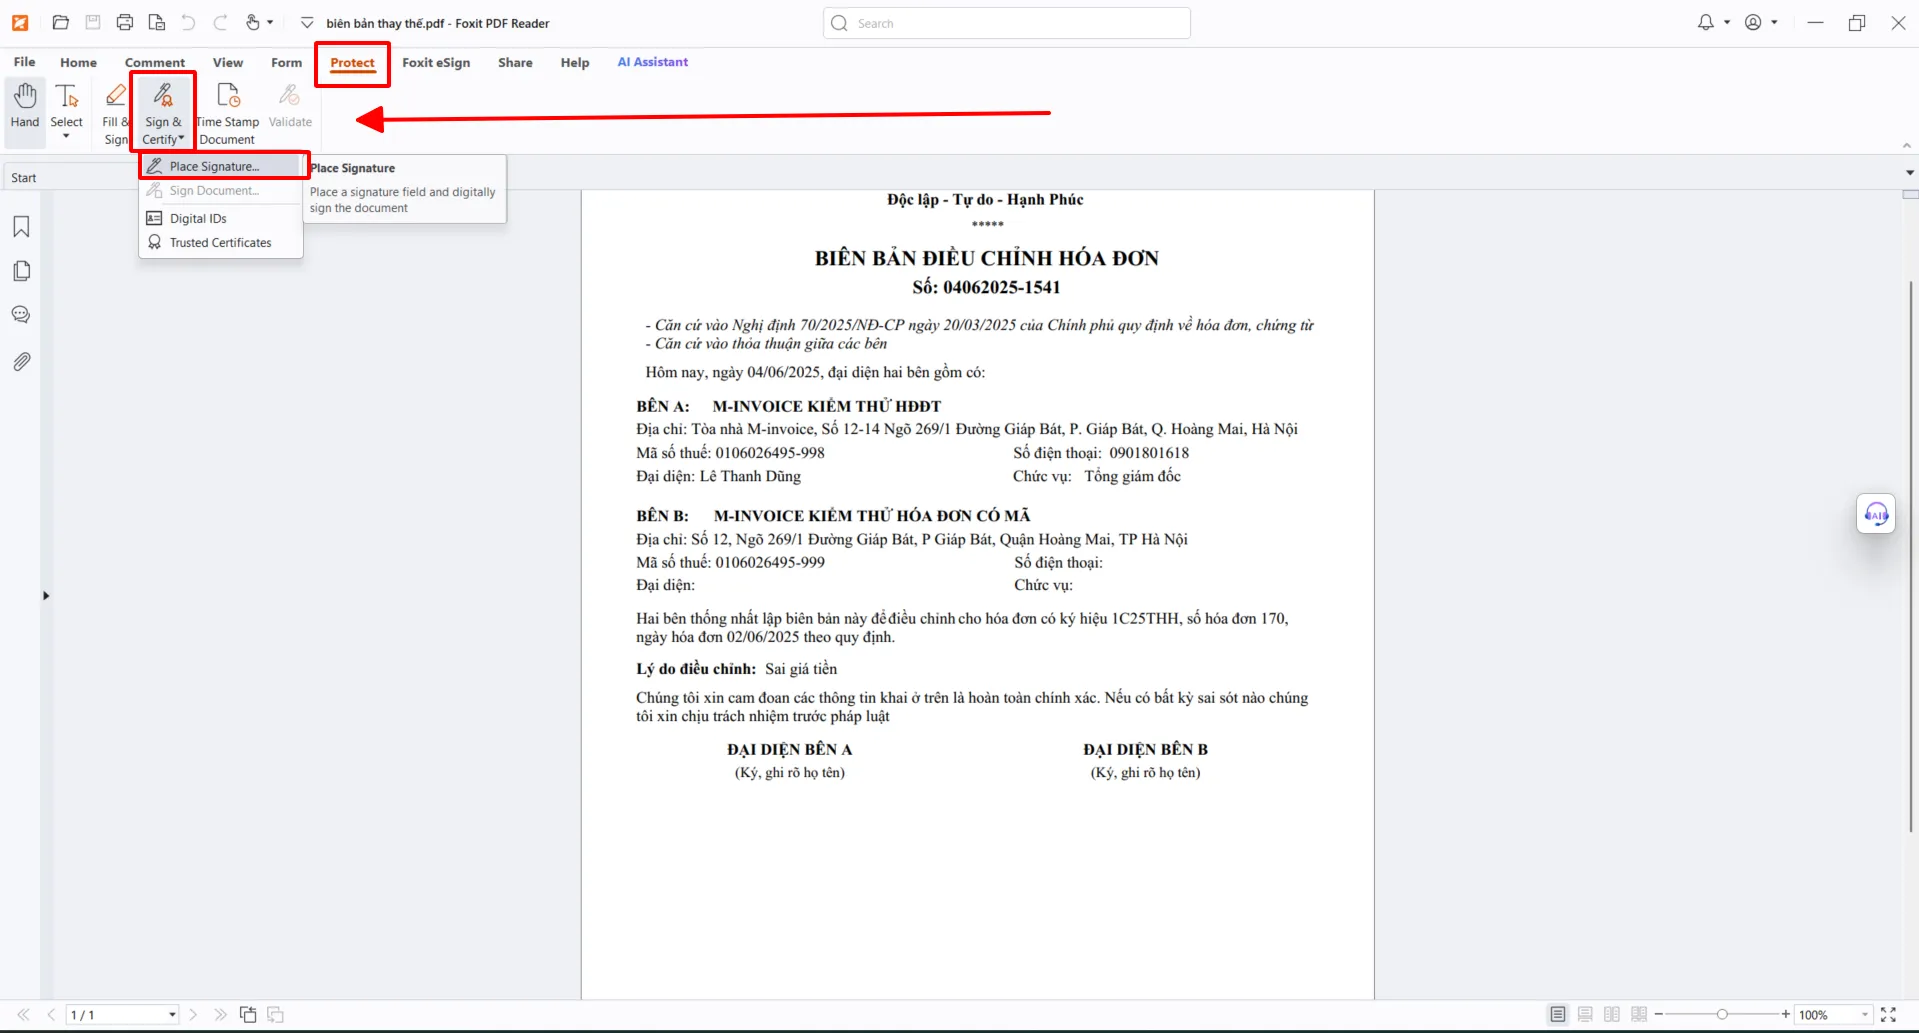1919x1033 pixels.
Task: Select the Select text tool
Action: [67, 104]
